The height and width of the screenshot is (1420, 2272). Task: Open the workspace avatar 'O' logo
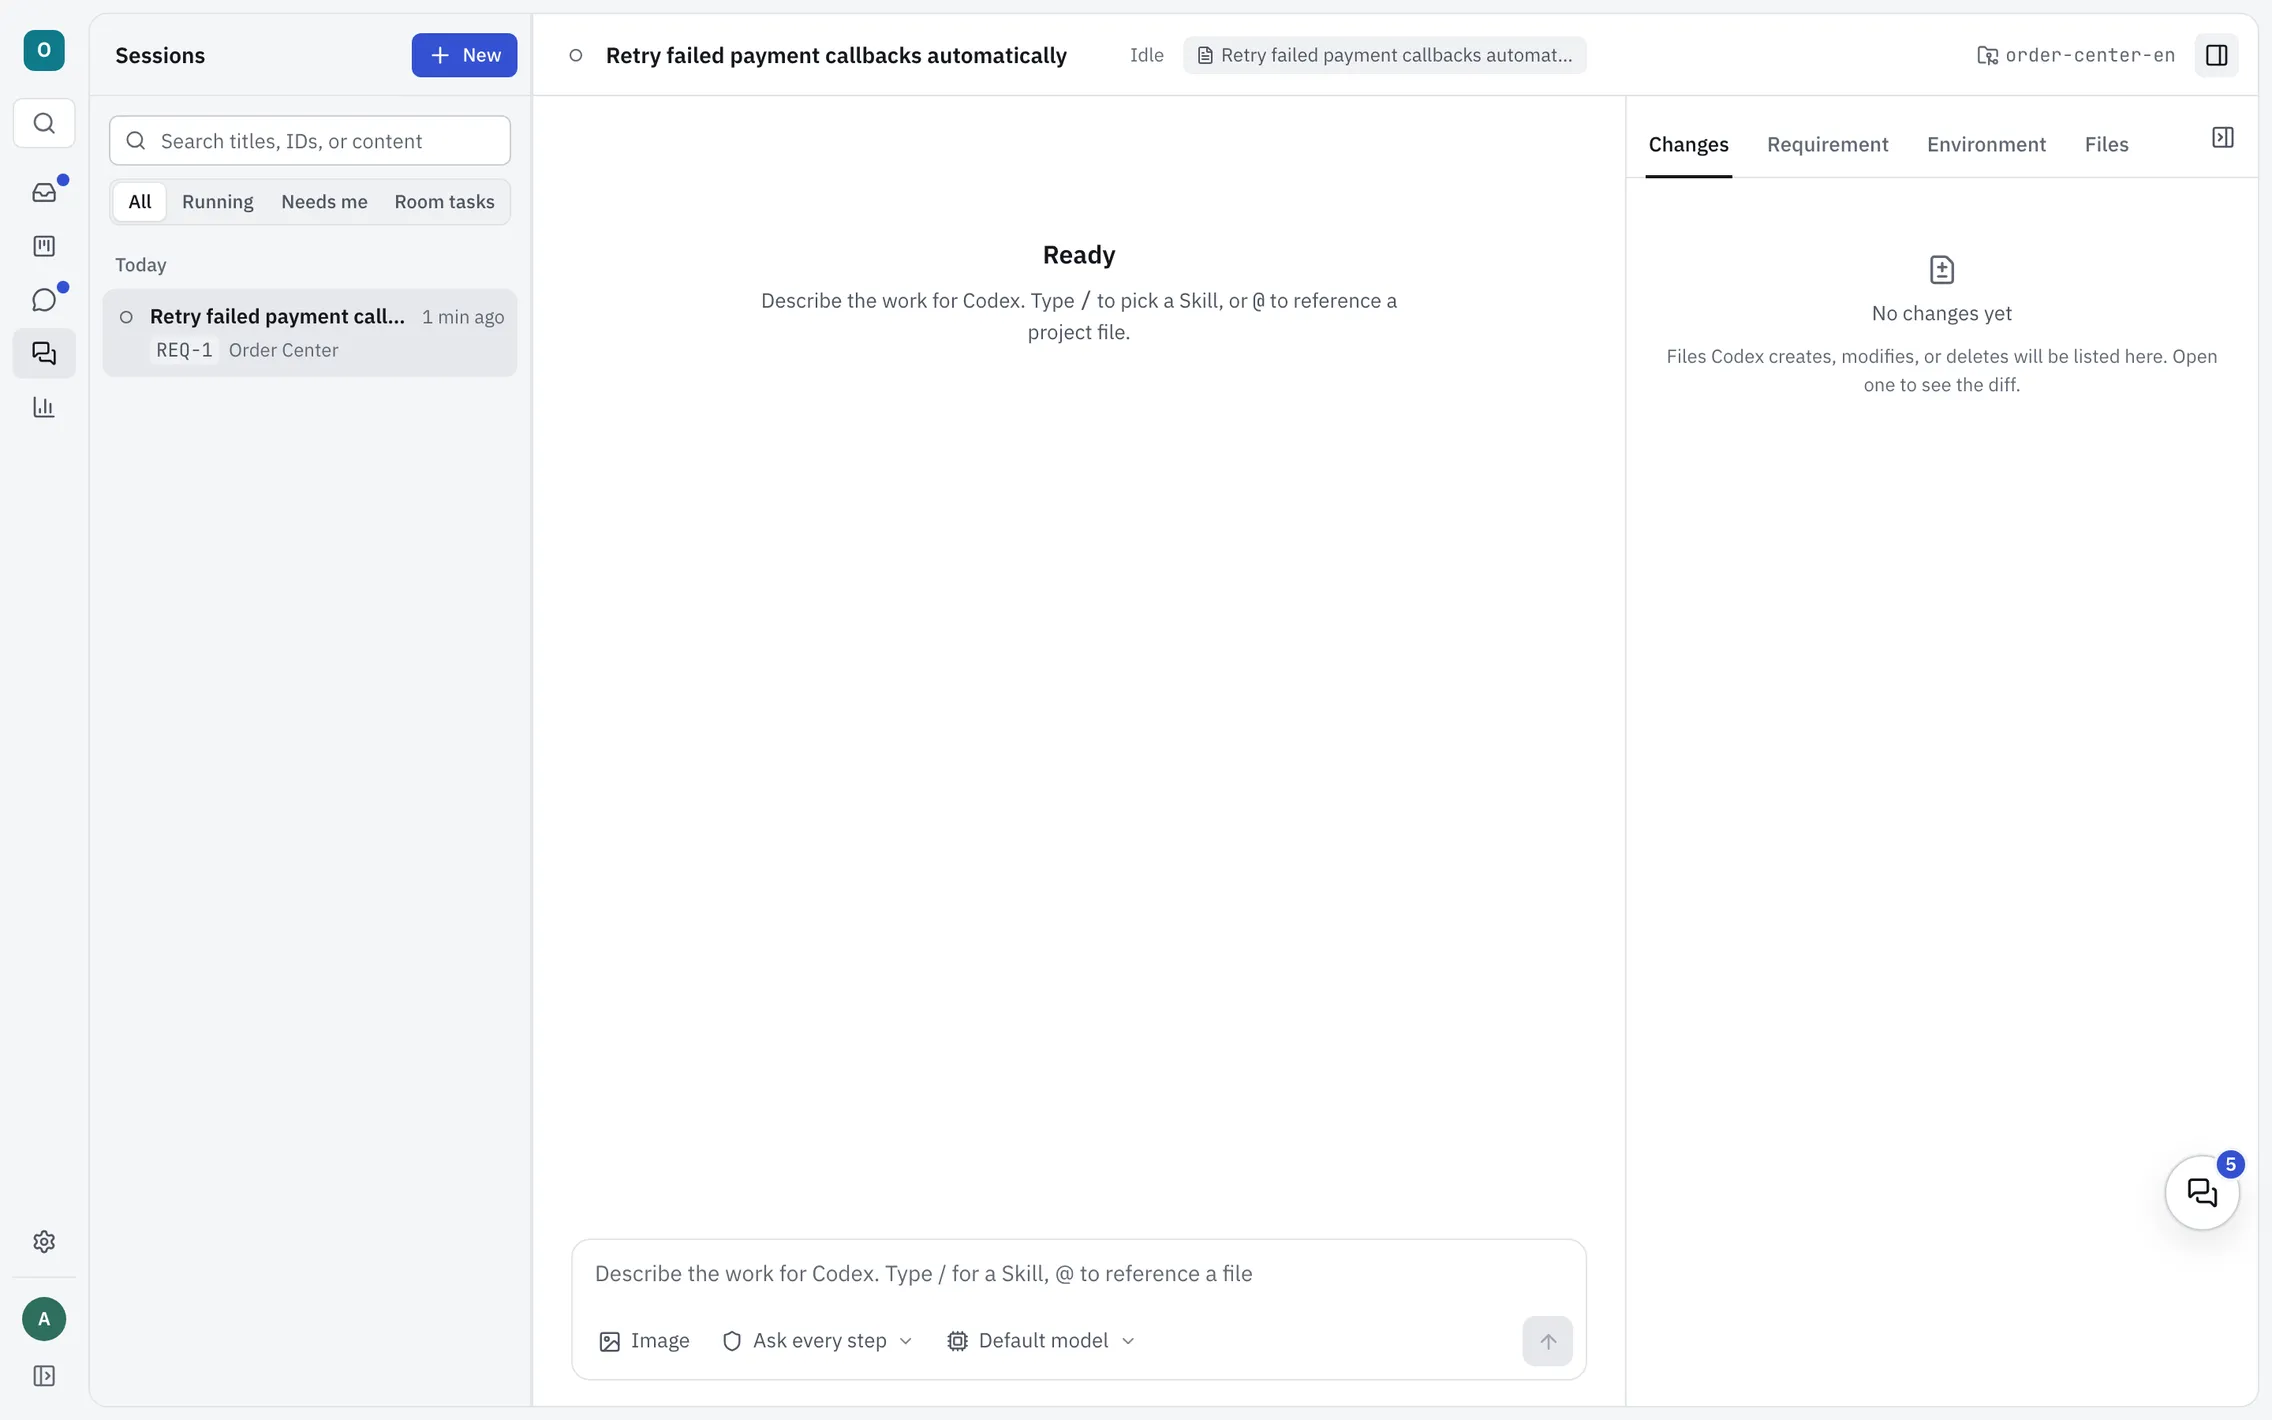click(x=44, y=50)
